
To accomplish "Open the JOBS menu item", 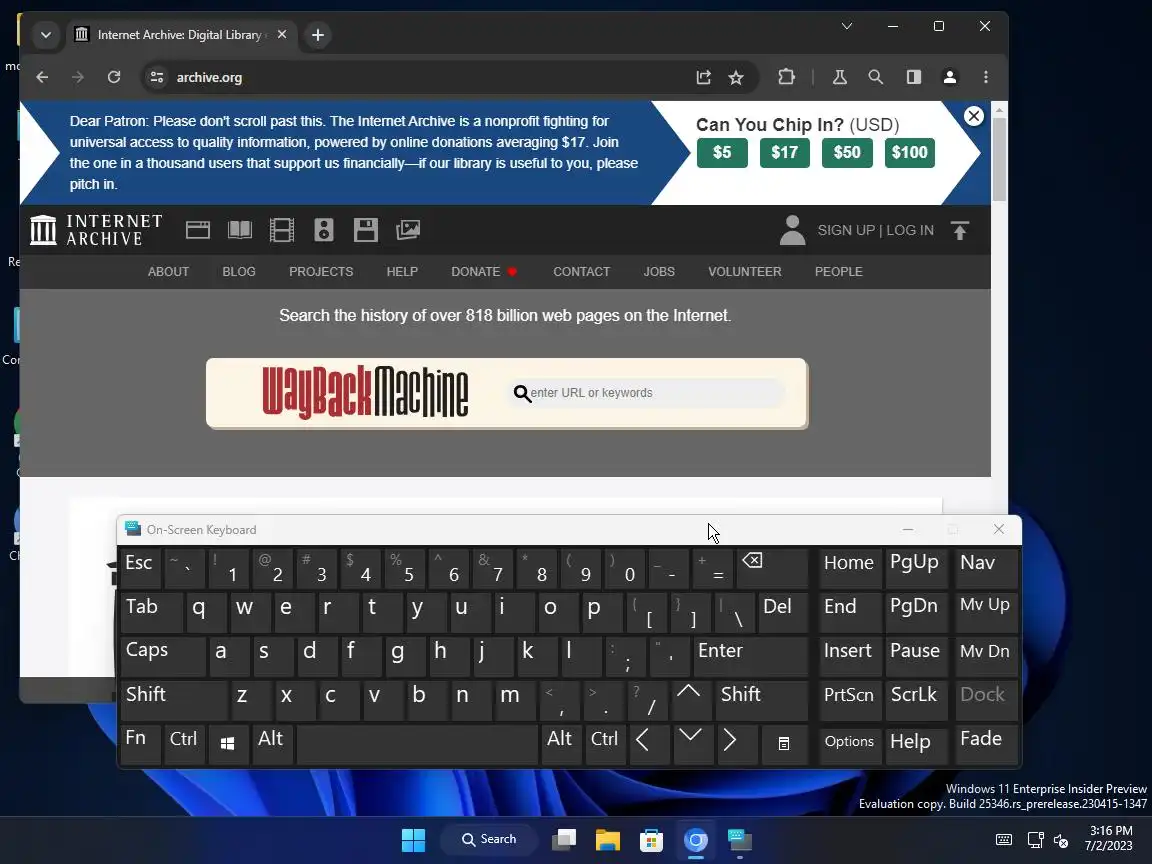I will tap(659, 272).
